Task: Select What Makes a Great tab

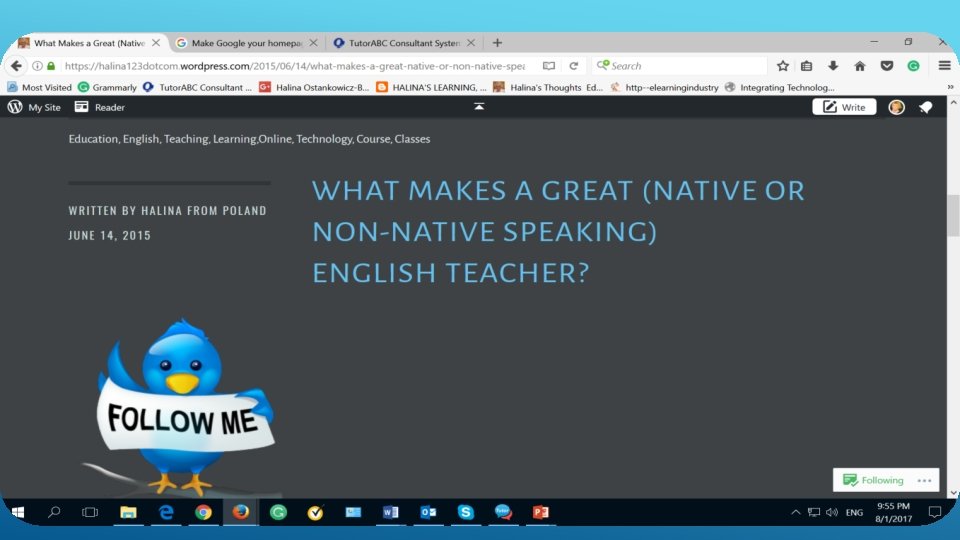Action: (89, 43)
